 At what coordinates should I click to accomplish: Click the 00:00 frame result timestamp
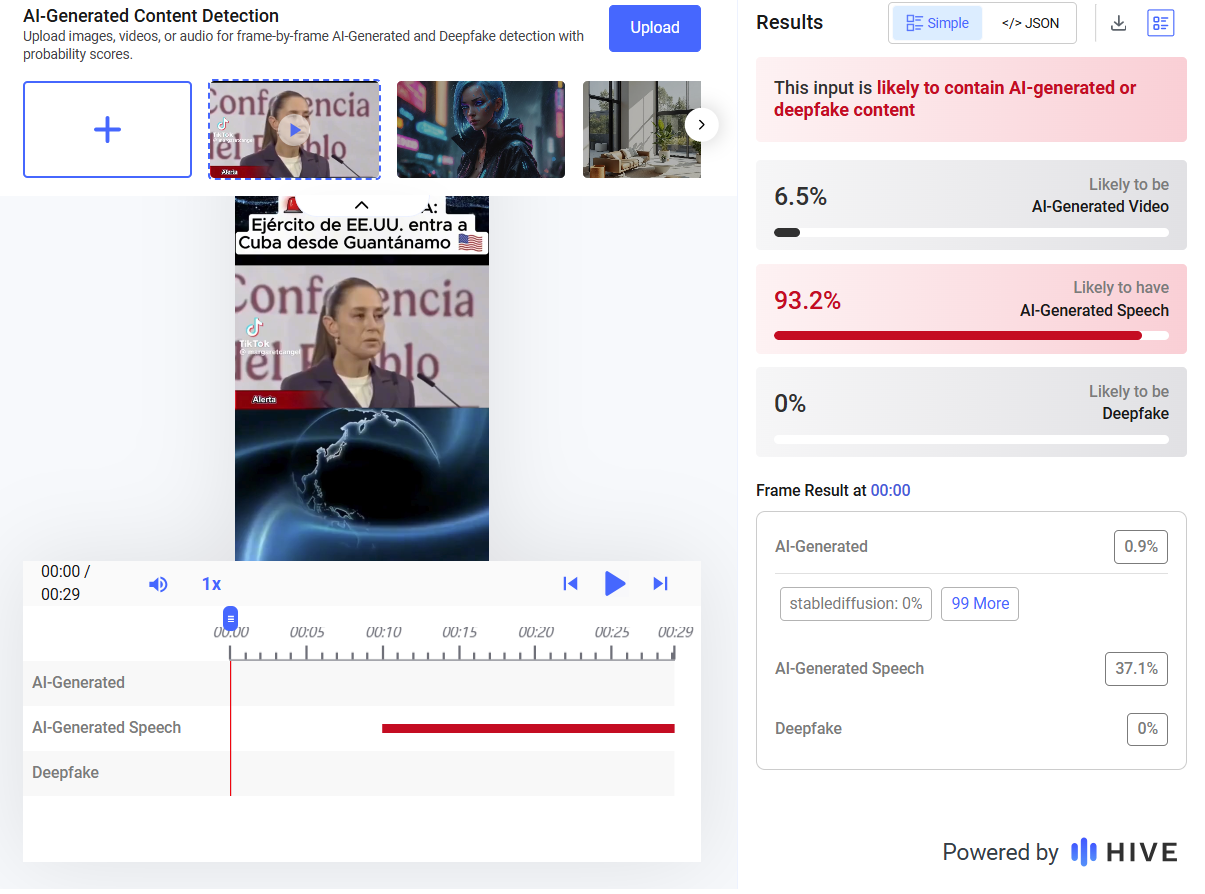coord(890,490)
